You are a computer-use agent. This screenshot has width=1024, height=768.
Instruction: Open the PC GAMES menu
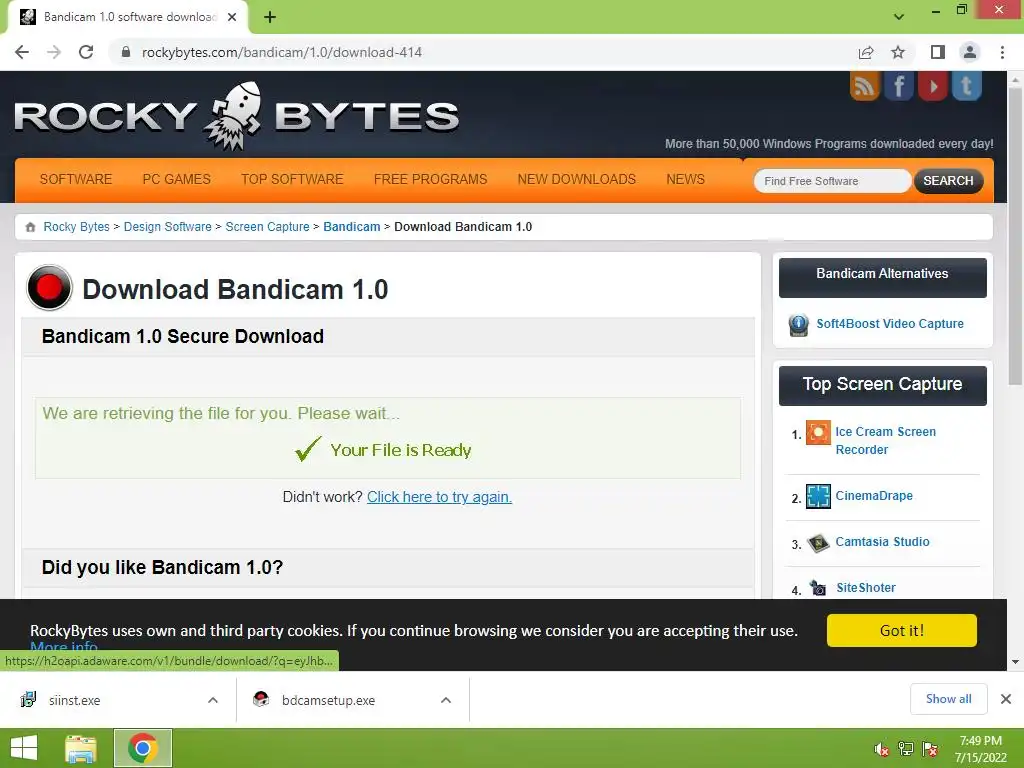(x=176, y=180)
